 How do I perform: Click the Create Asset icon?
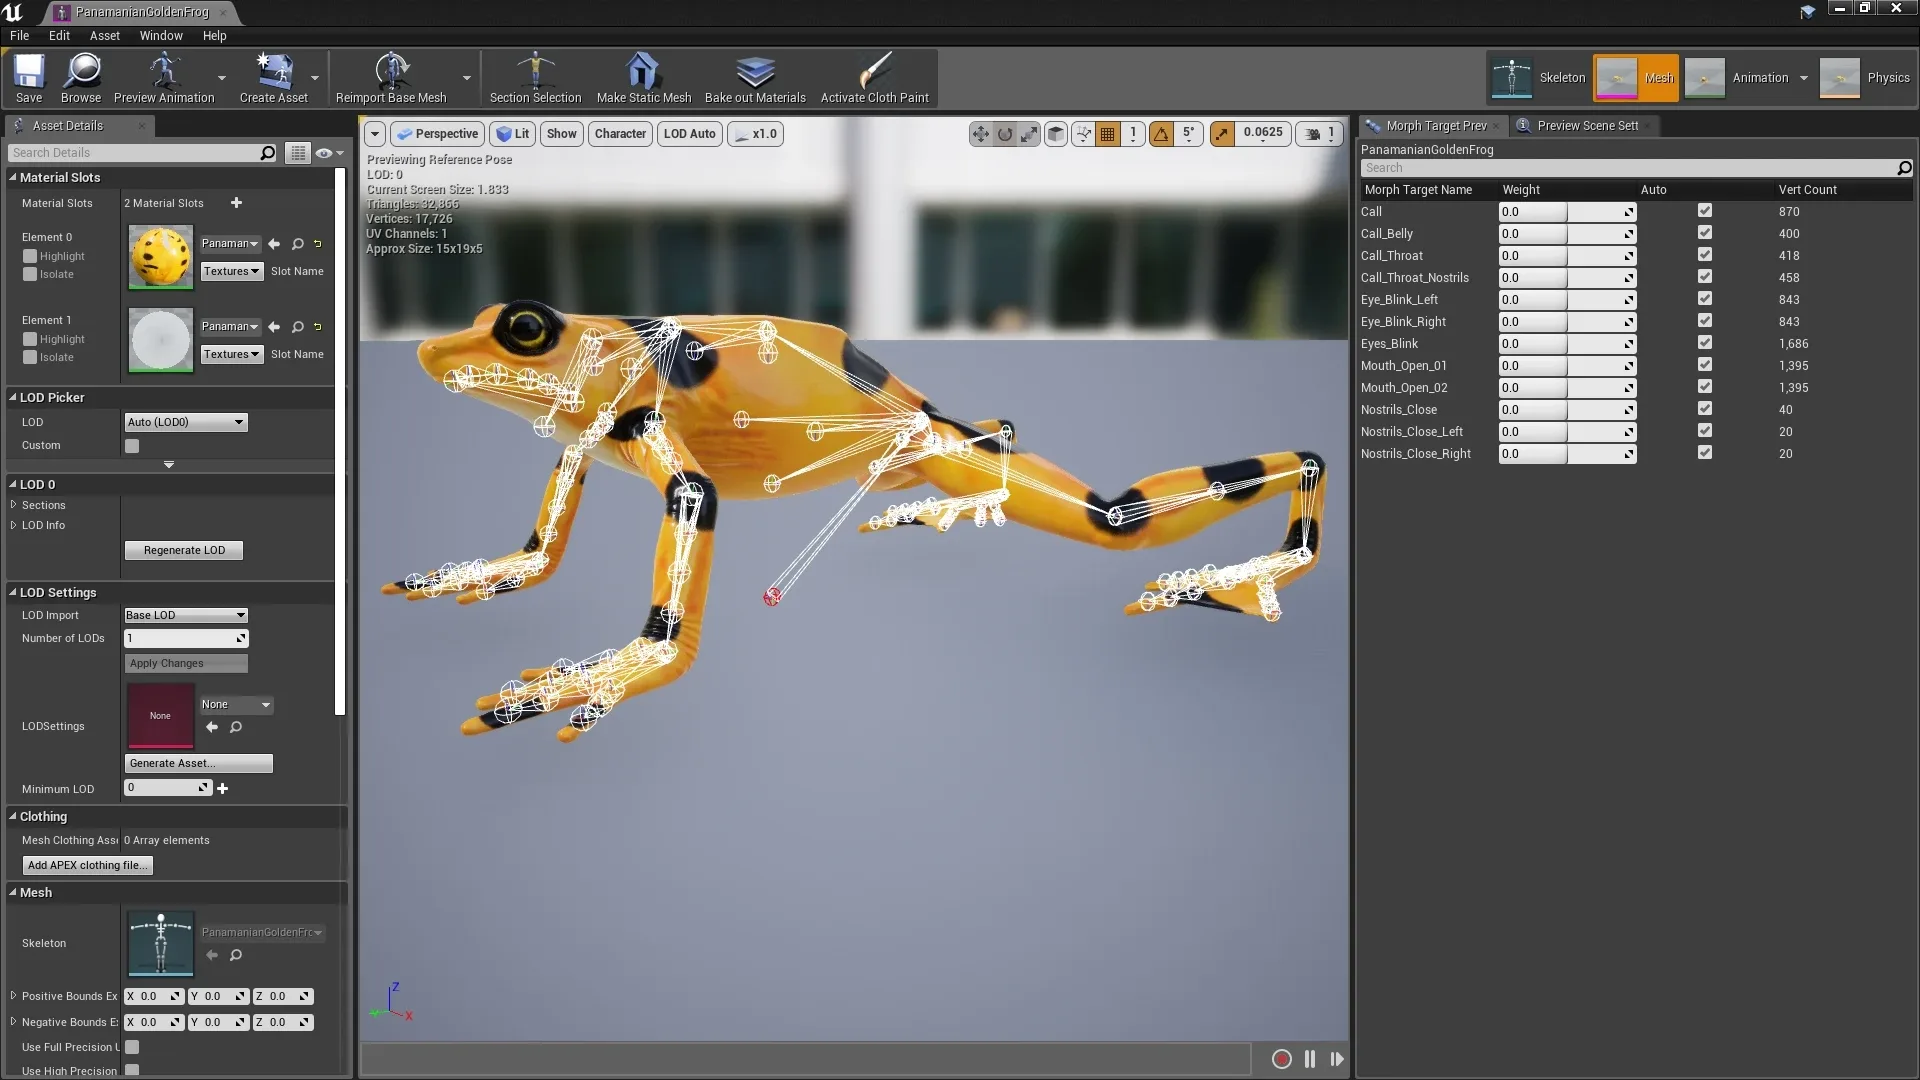(x=273, y=78)
